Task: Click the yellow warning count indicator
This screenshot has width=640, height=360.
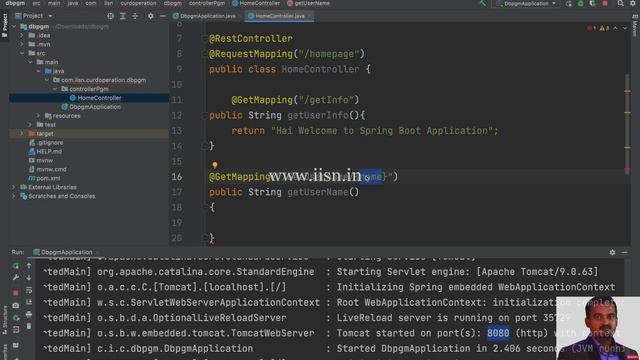Action: click(x=604, y=28)
